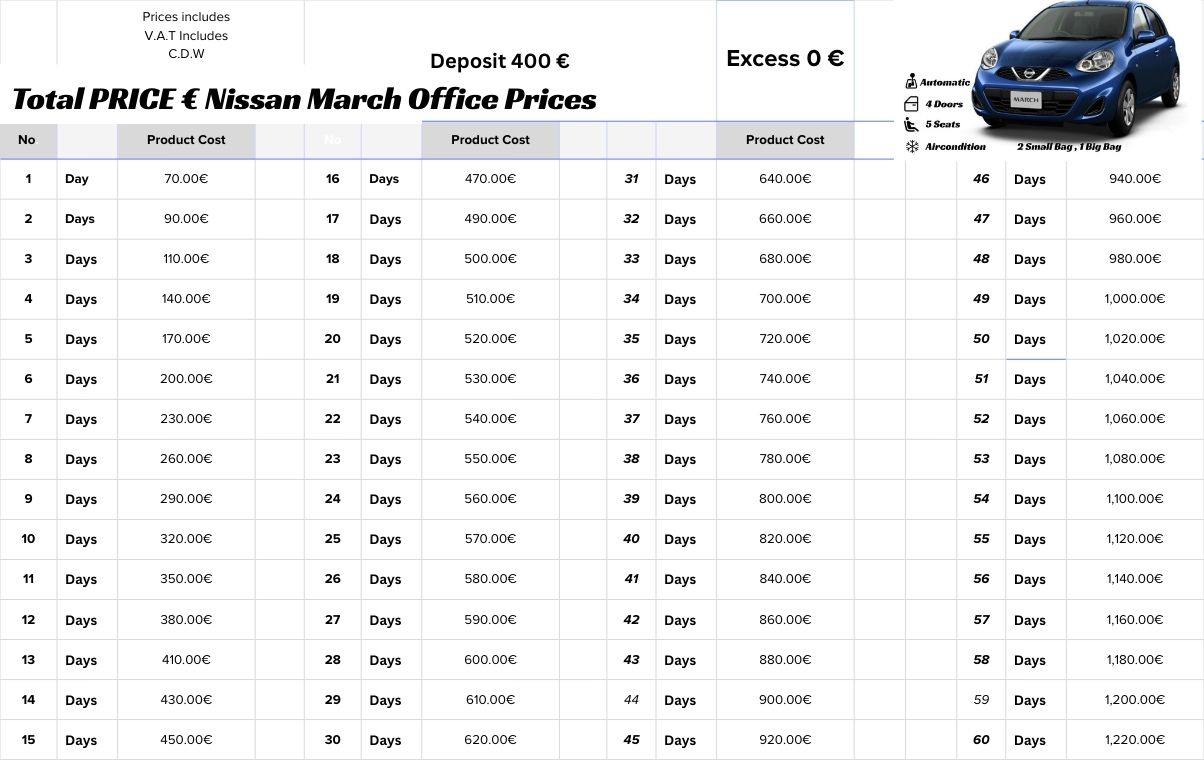The height and width of the screenshot is (760, 1204).
Task: Click the 320.00€ price for 10 days
Action: point(186,539)
